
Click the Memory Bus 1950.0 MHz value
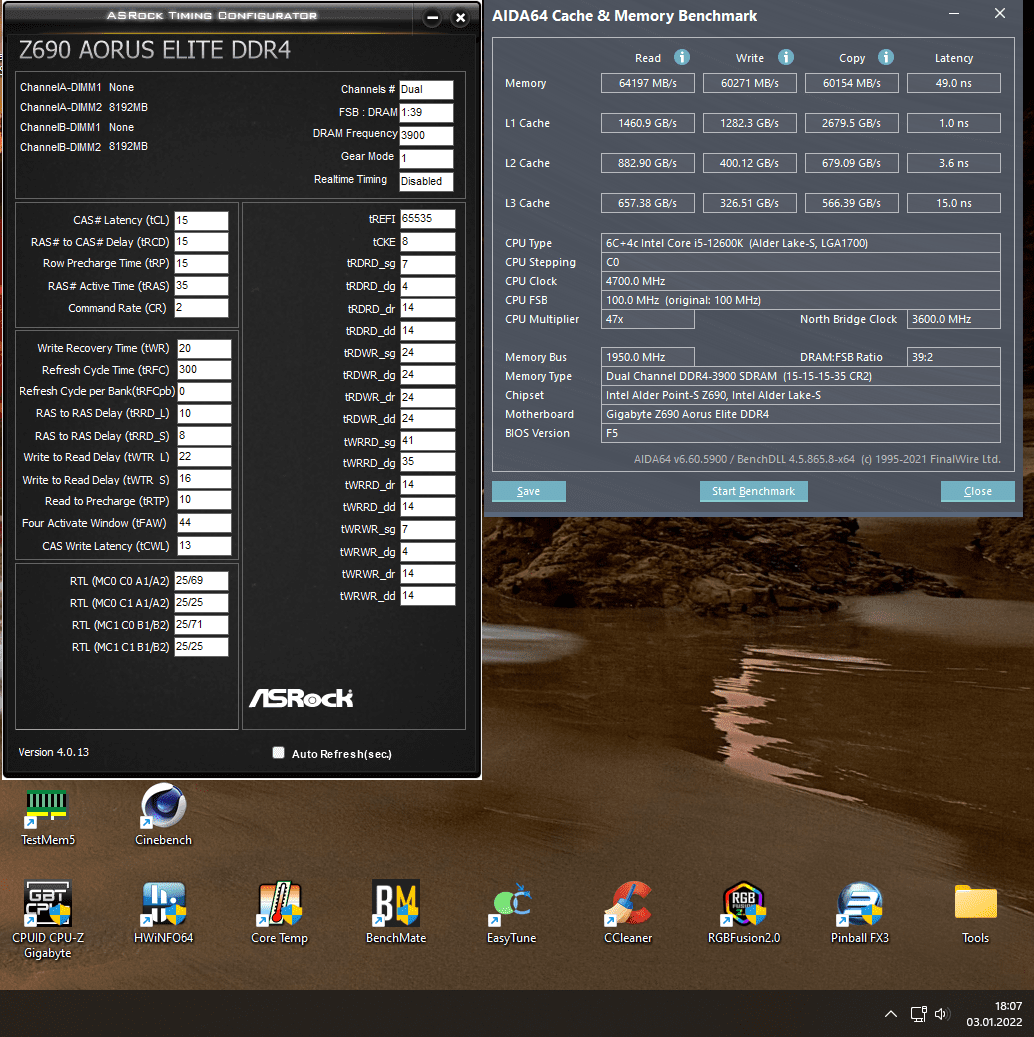pyautogui.click(x=648, y=356)
